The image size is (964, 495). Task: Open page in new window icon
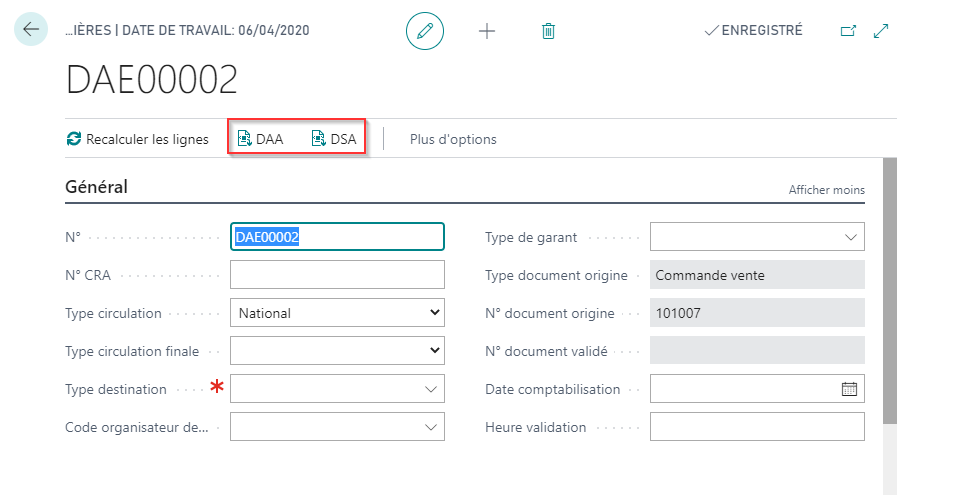click(848, 31)
